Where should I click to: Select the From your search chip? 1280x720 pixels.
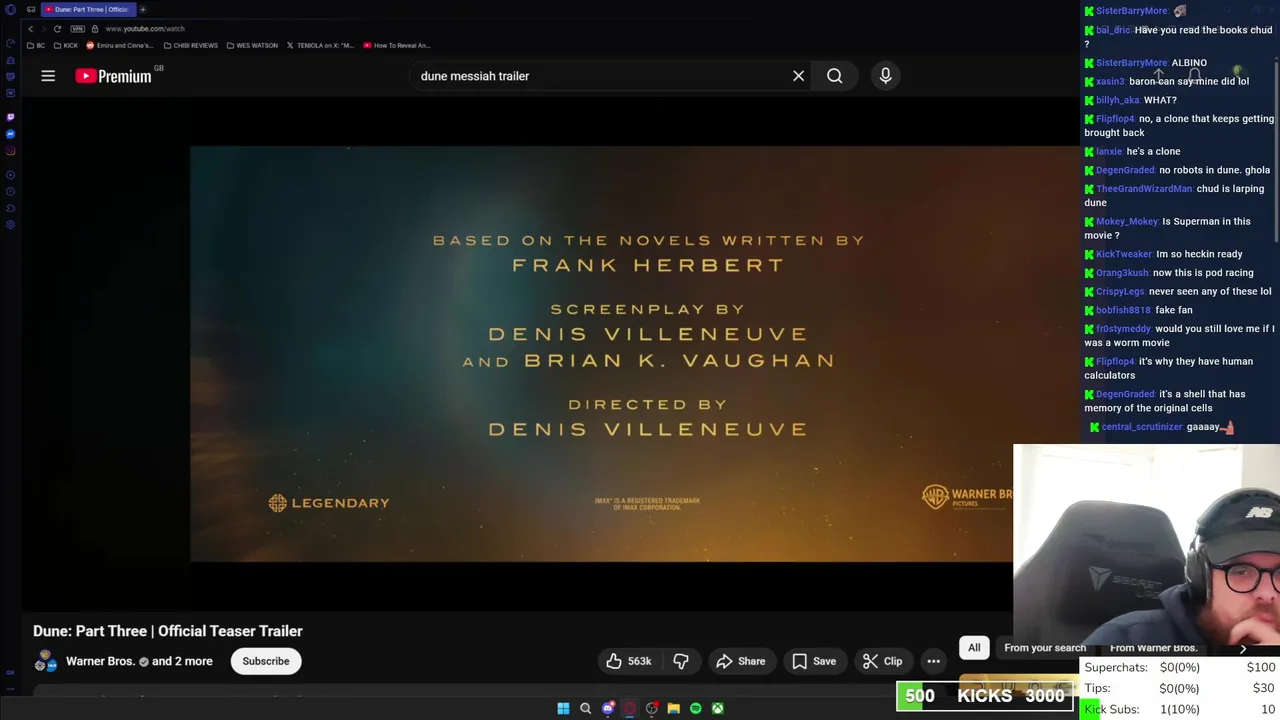(x=1044, y=648)
